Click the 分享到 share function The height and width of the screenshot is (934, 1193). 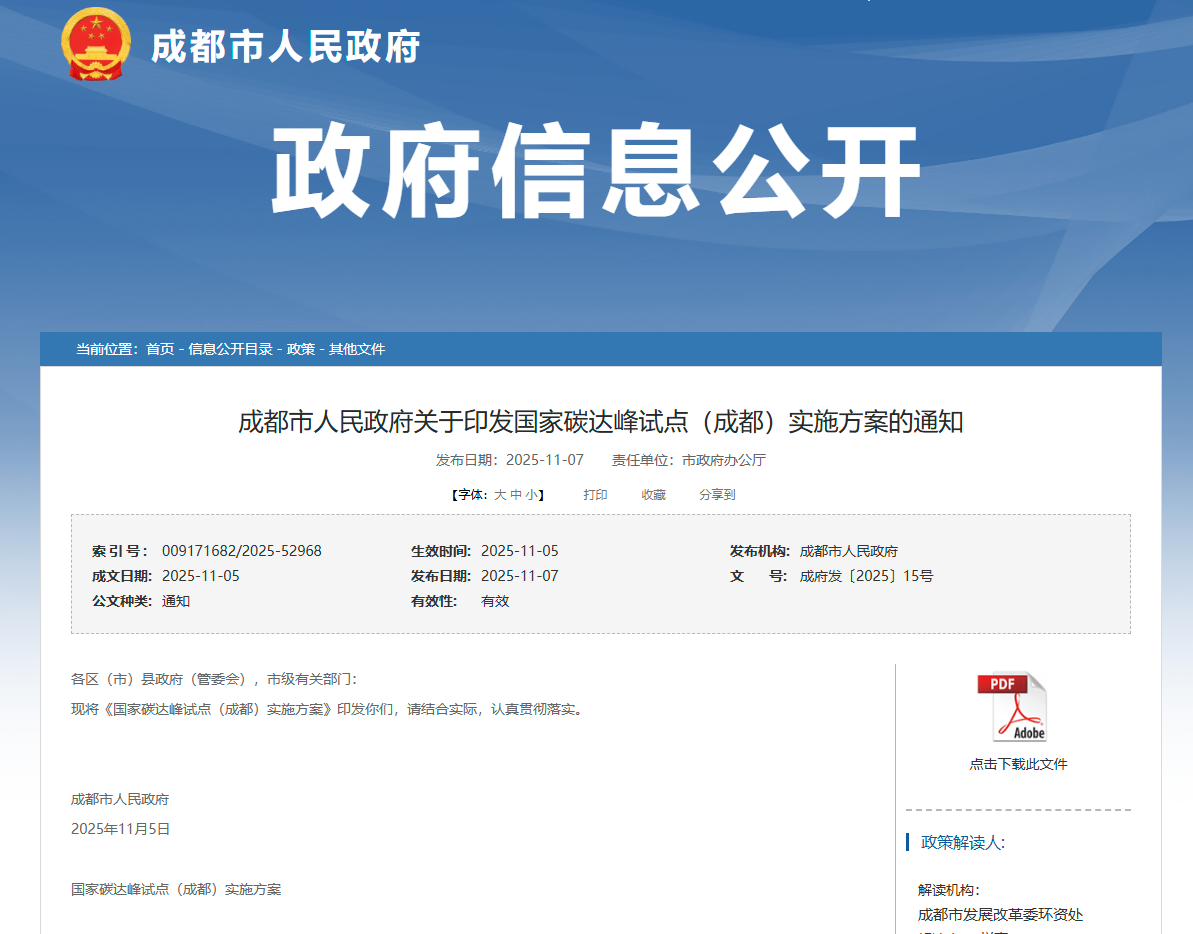tap(716, 494)
